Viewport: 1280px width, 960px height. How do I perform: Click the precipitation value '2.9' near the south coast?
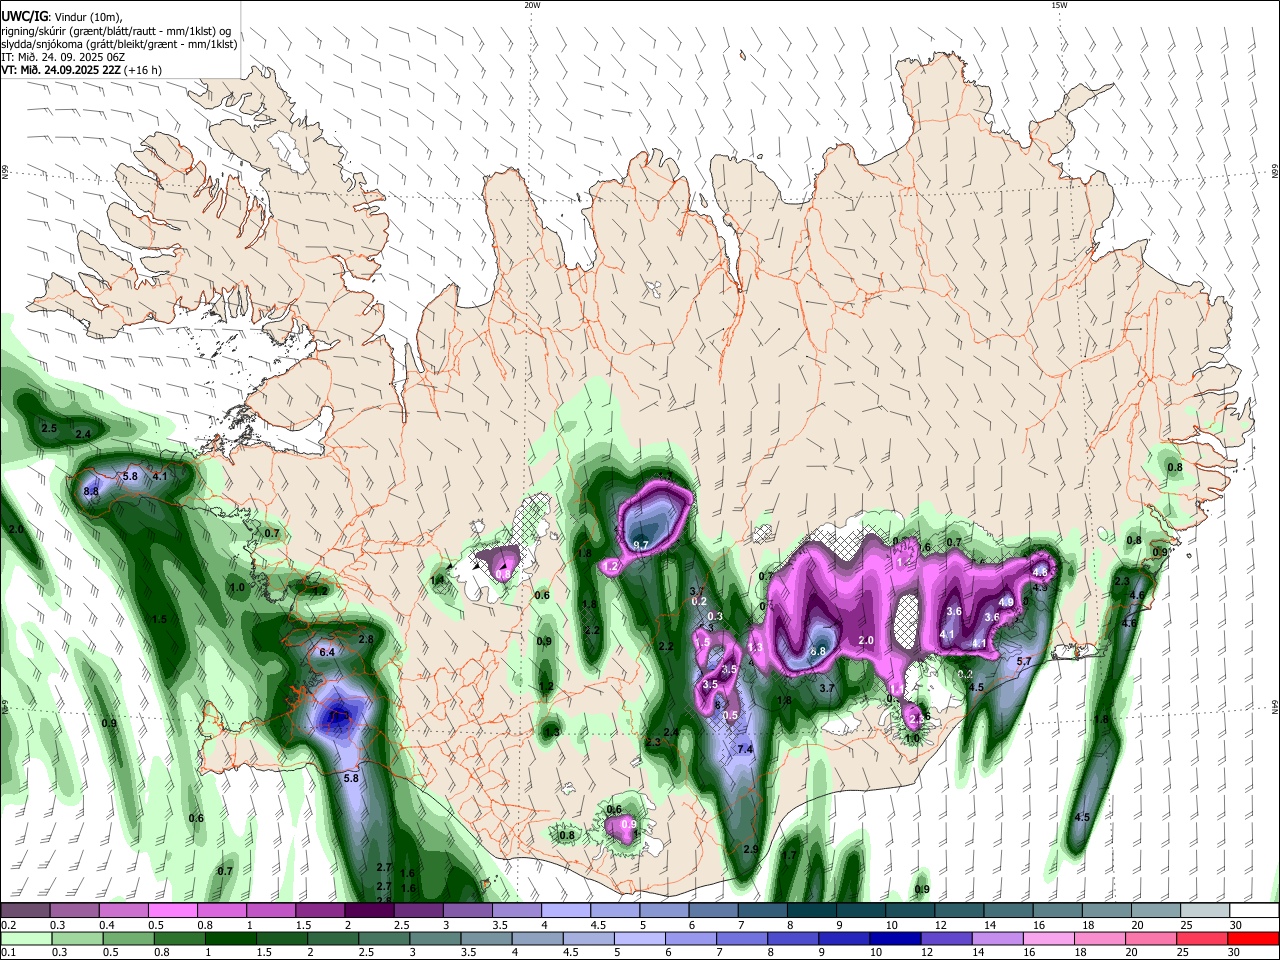[752, 849]
